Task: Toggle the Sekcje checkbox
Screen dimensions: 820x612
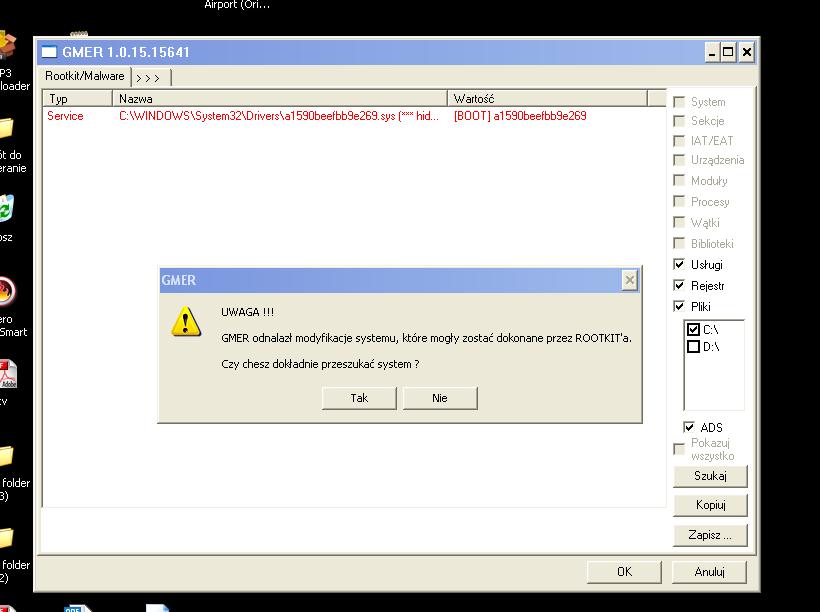Action: pyautogui.click(x=679, y=121)
